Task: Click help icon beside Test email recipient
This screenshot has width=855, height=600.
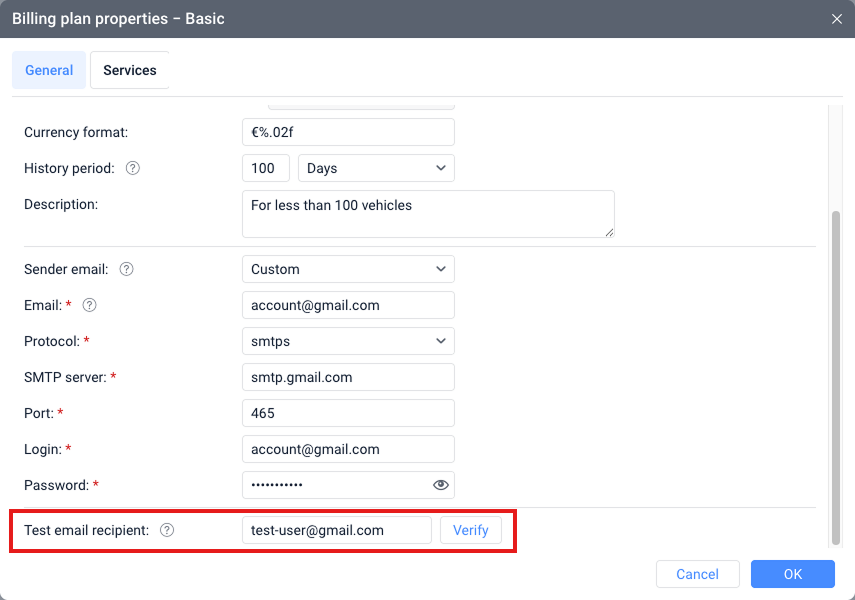Action: [167, 530]
